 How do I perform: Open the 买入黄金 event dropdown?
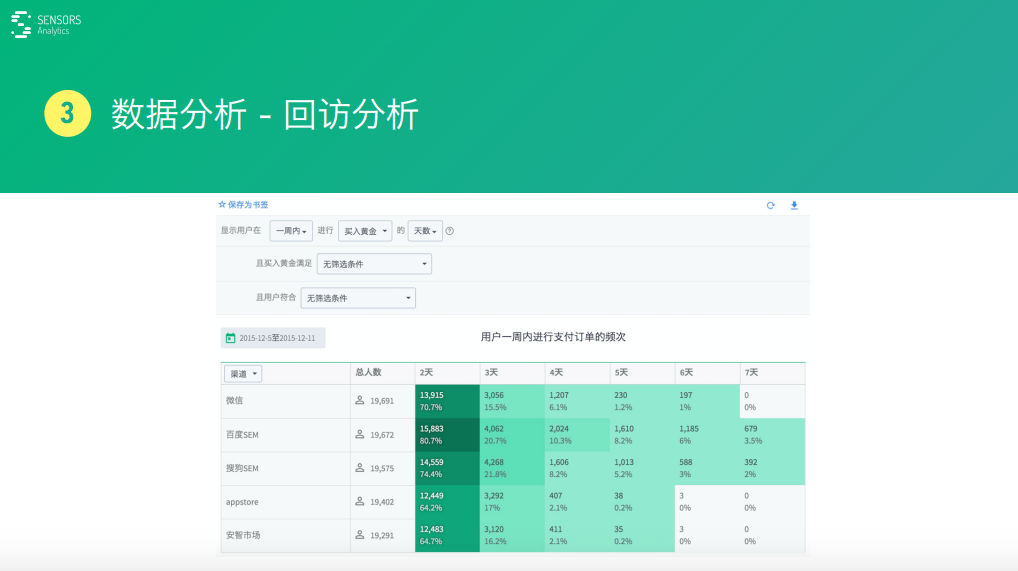point(364,231)
